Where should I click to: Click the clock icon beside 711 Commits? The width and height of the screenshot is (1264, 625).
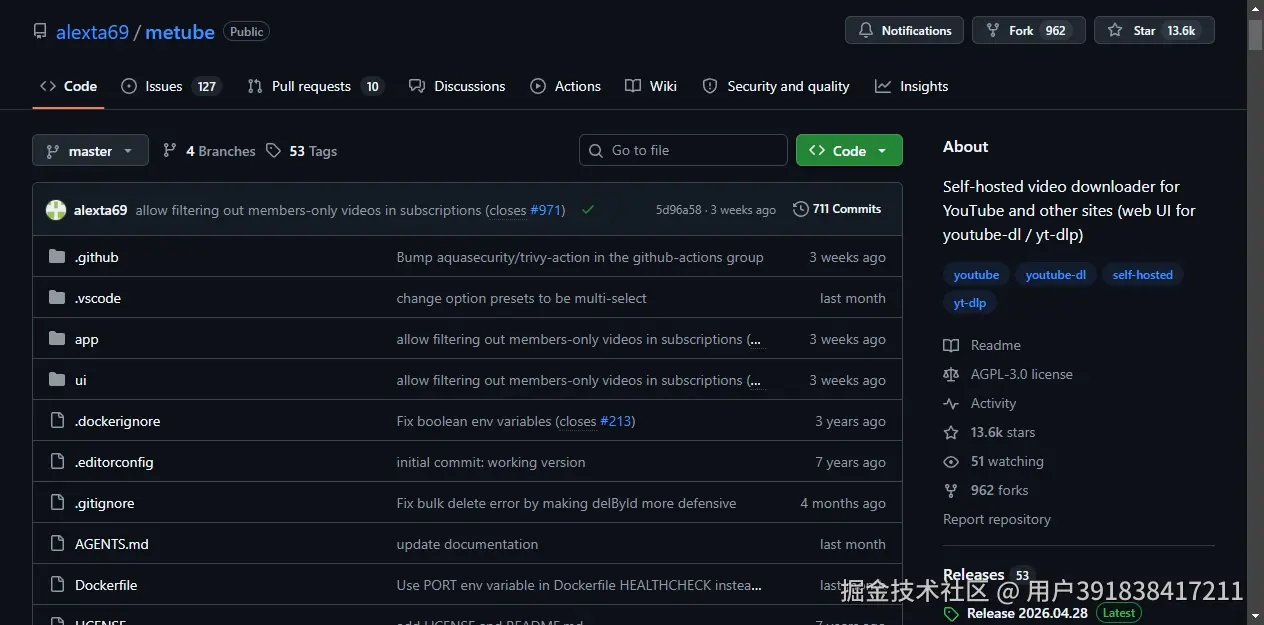pos(800,209)
